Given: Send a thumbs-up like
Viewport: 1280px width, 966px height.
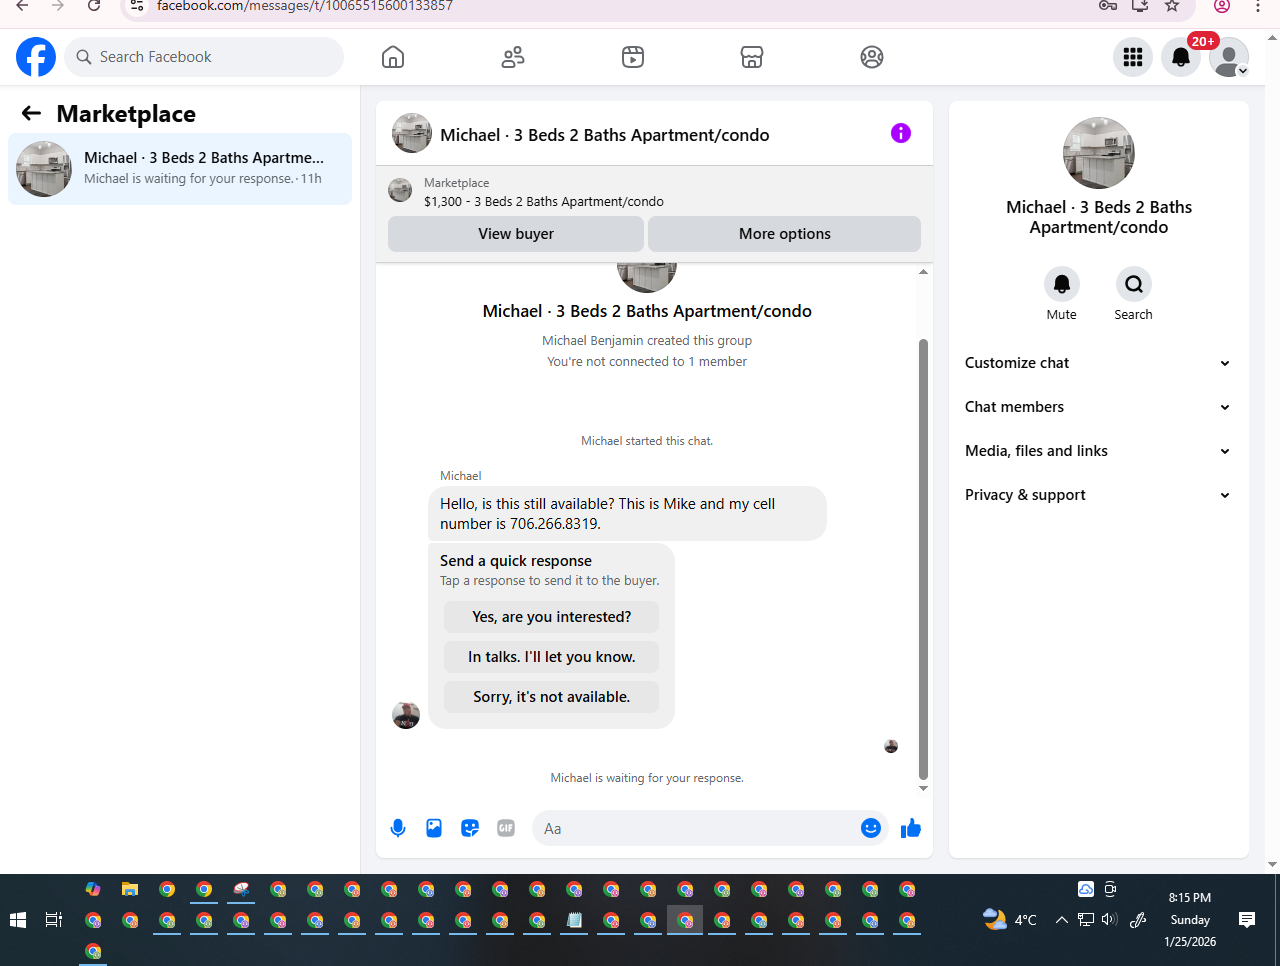Looking at the screenshot, I should 911,828.
